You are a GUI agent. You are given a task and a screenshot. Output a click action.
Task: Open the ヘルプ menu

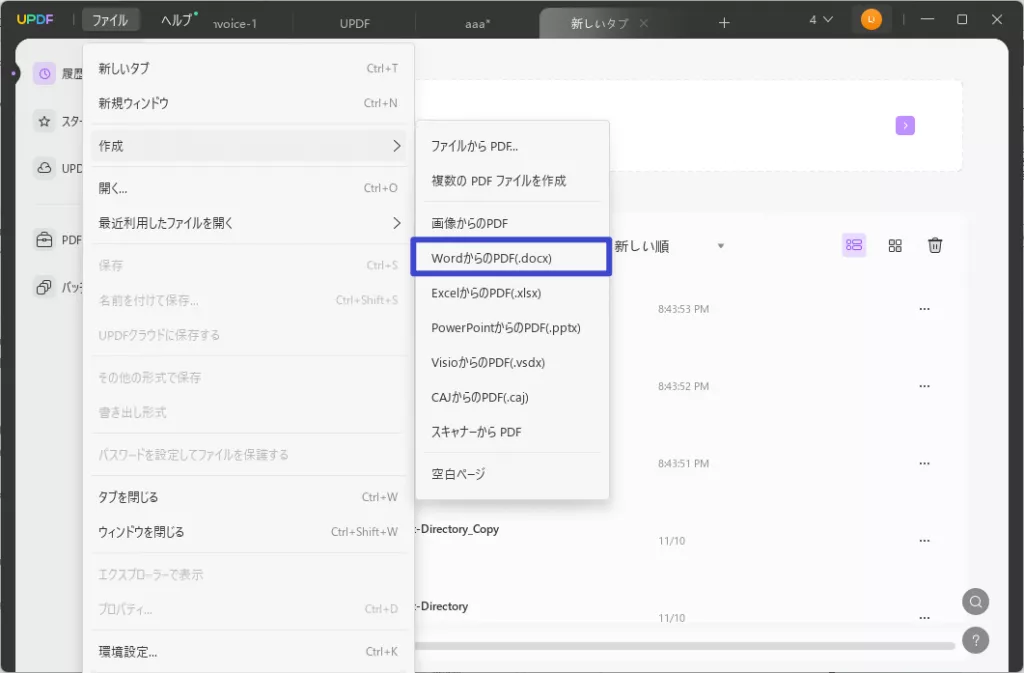tap(176, 20)
